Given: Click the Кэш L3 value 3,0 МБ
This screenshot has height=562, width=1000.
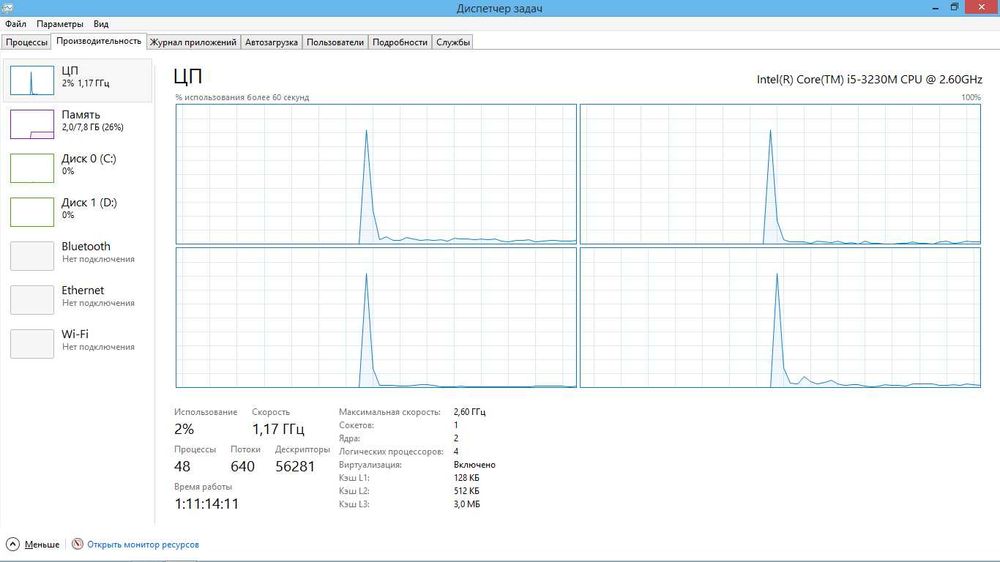Looking at the screenshot, I should (467, 504).
